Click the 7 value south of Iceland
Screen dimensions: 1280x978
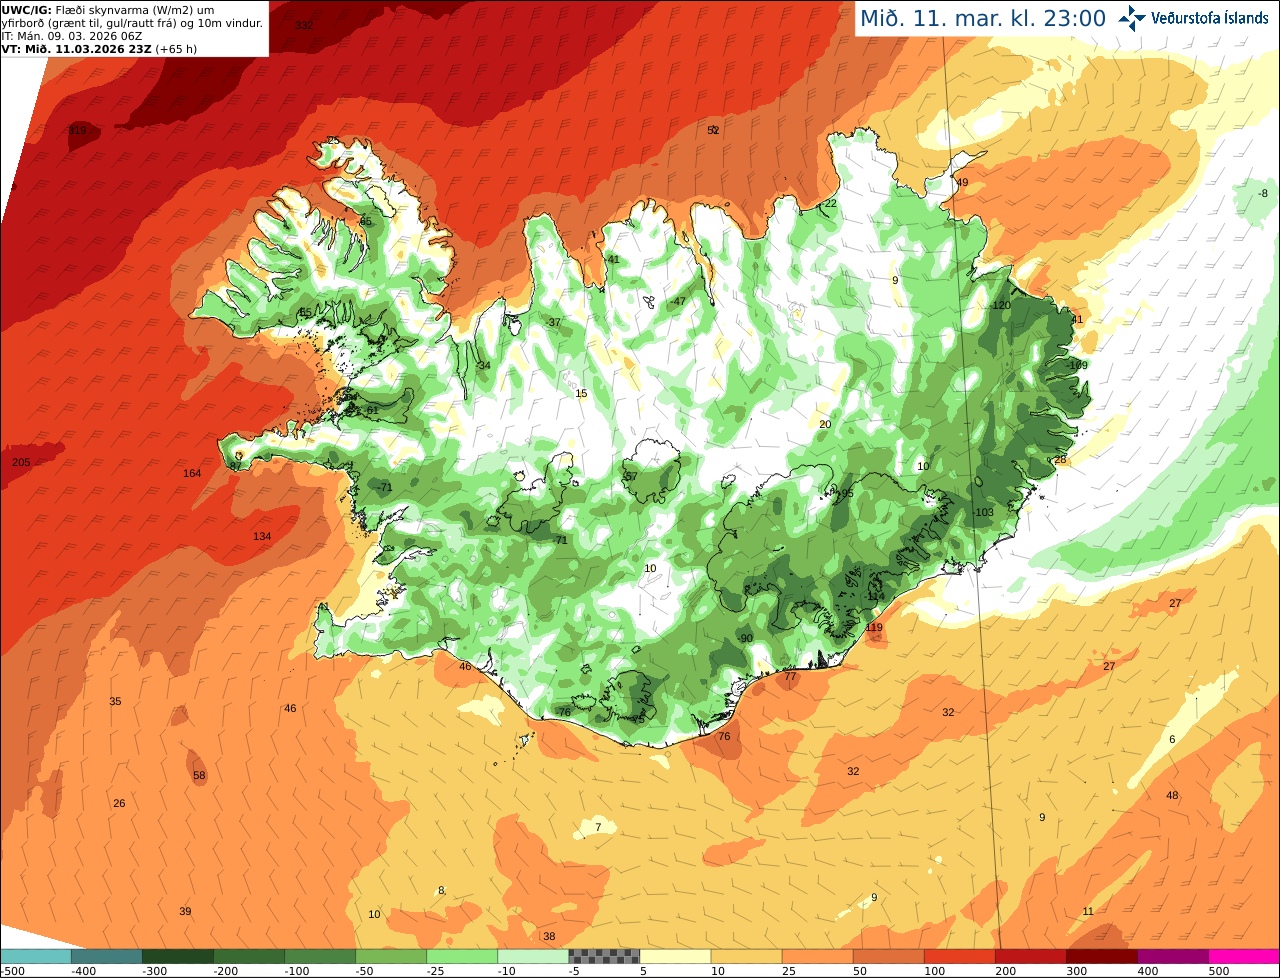tap(598, 827)
